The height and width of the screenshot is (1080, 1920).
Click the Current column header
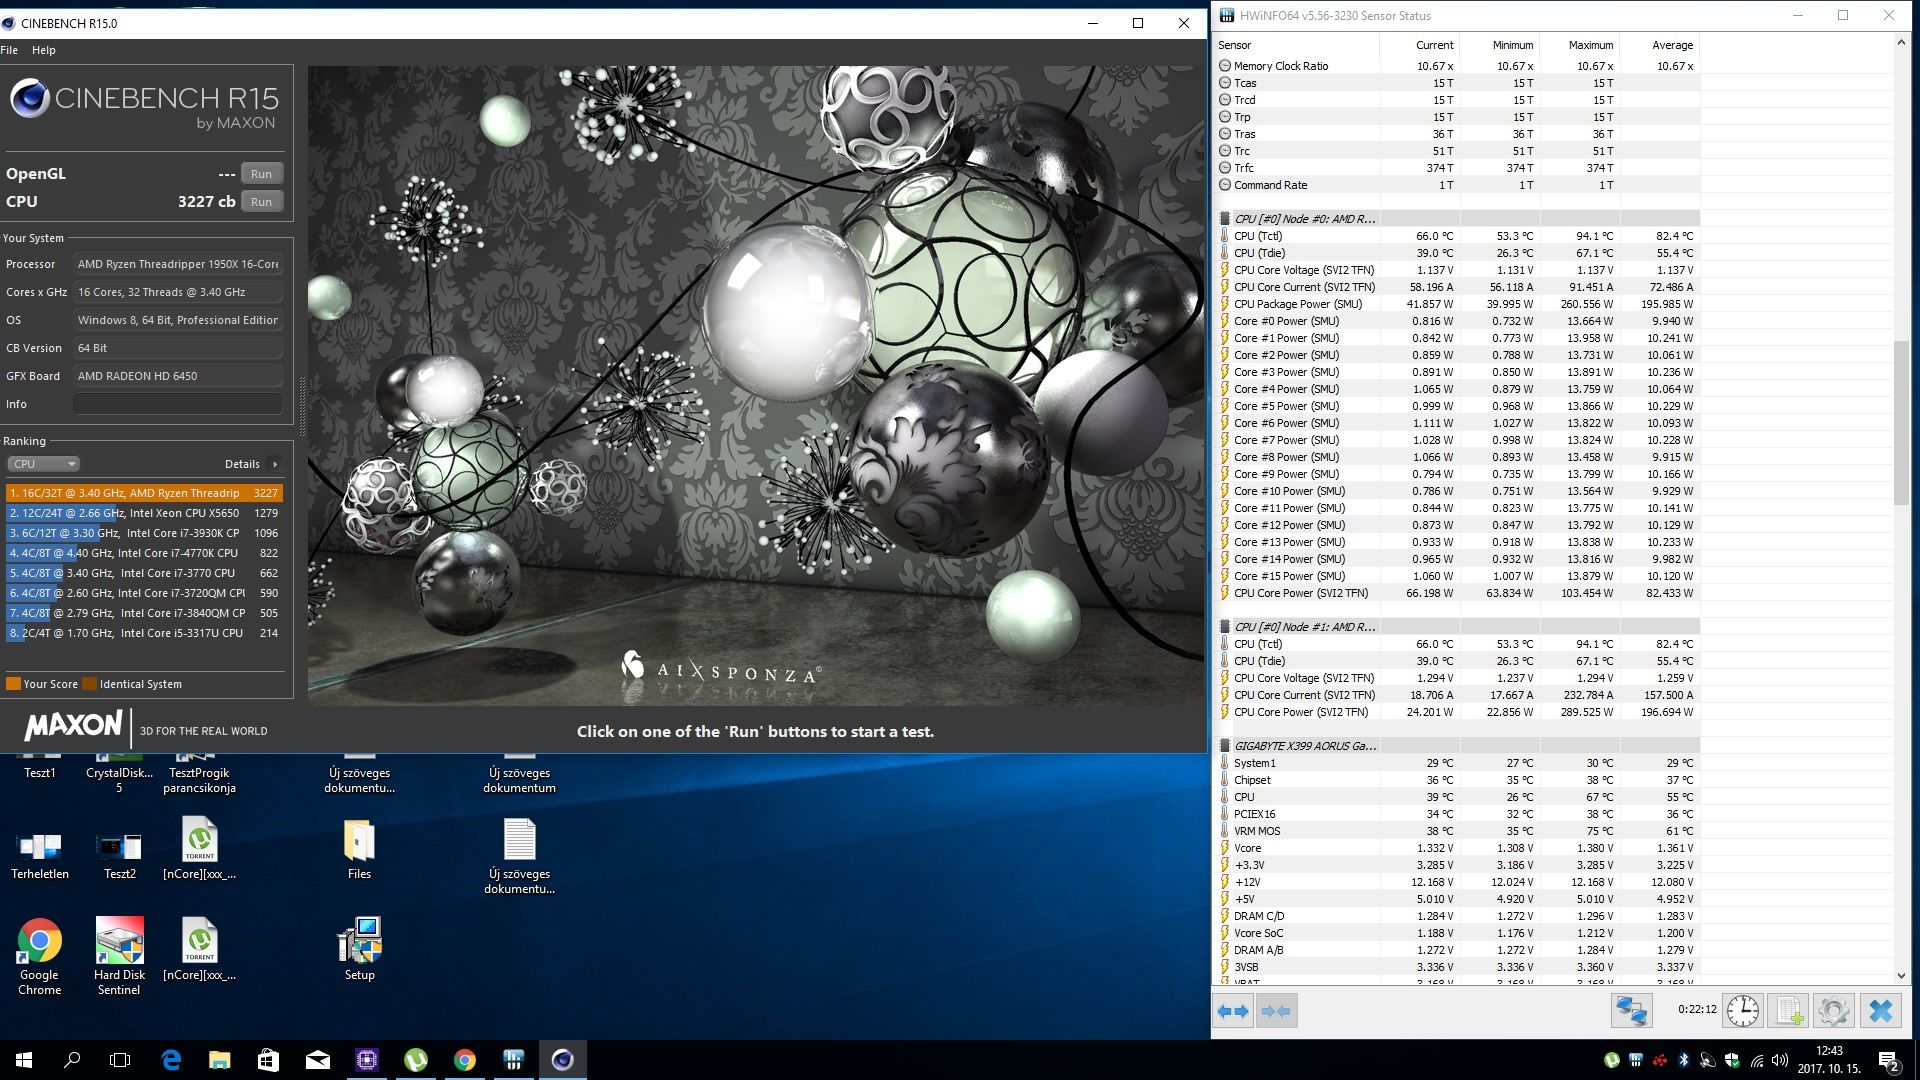coord(1420,45)
